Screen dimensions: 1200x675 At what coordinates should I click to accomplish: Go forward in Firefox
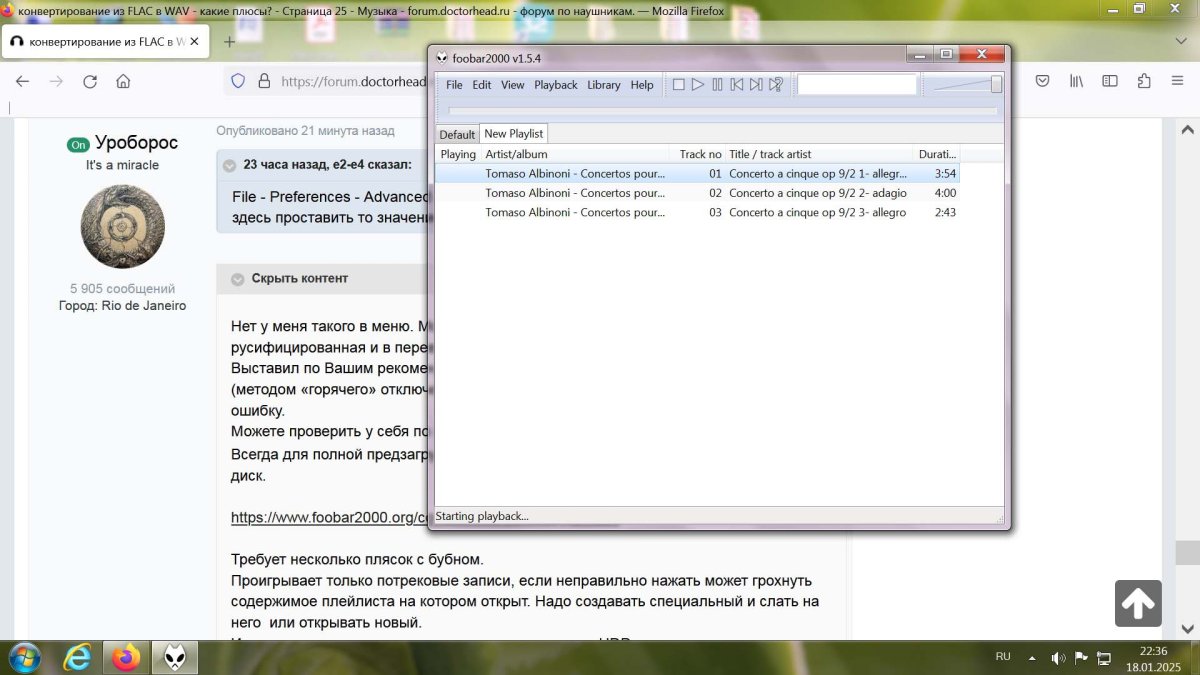56,81
